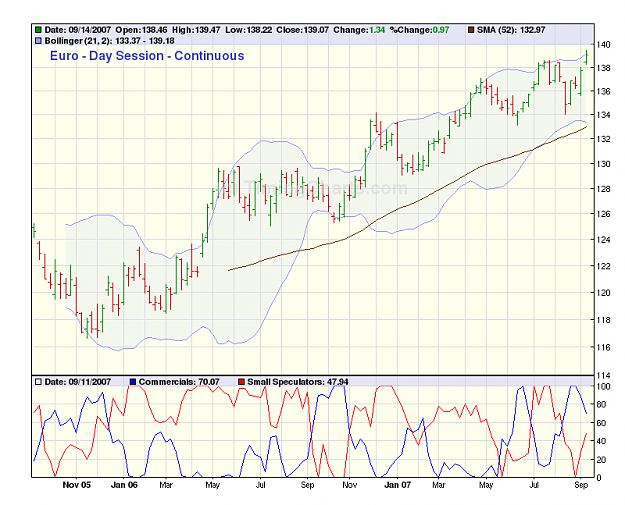625x505 pixels.
Task: Click the 100 indicator axis label
Action: click(x=603, y=386)
